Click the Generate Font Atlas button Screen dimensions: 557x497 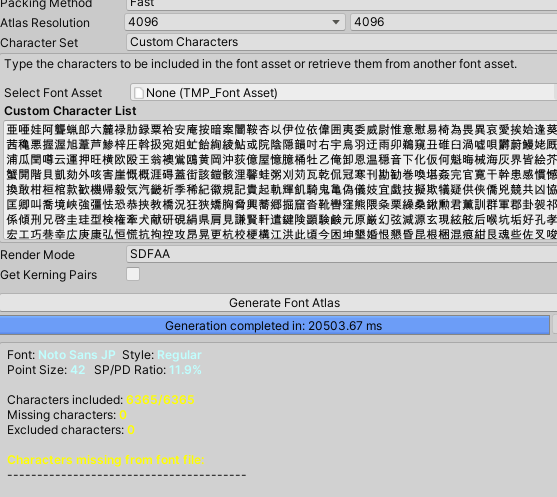[x=278, y=303]
